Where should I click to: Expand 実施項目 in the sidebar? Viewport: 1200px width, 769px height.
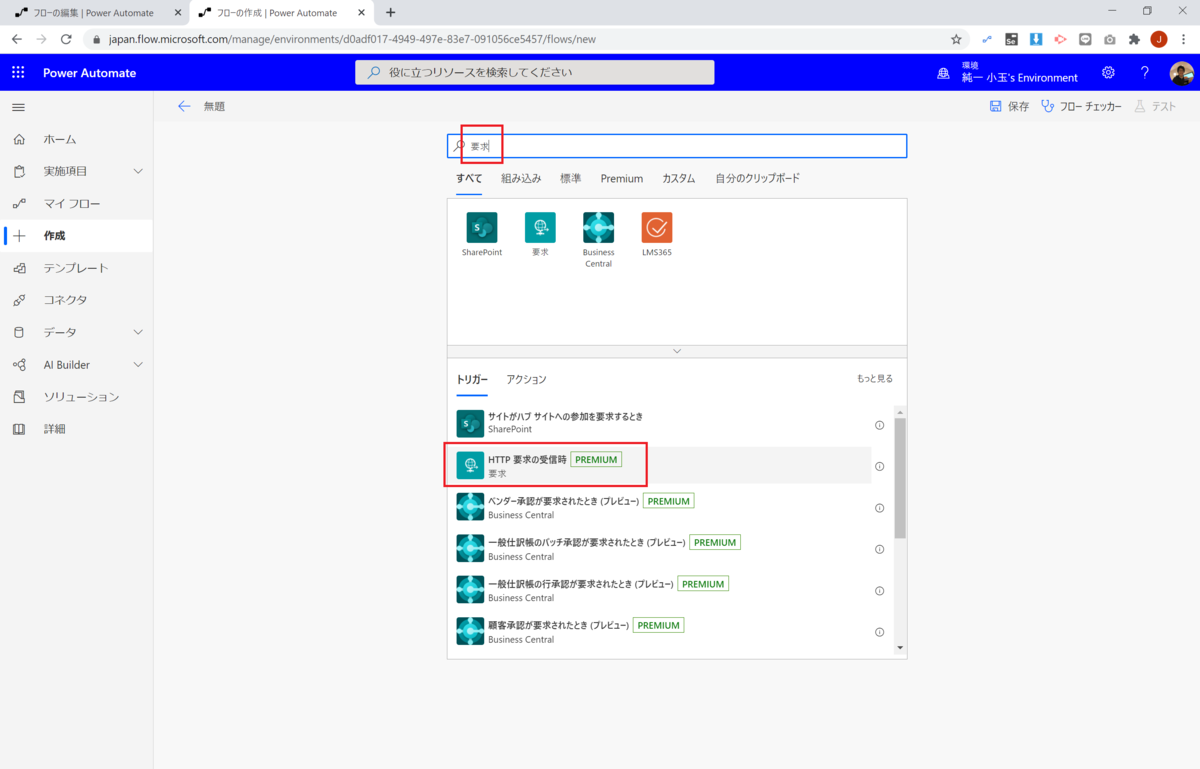coord(138,171)
